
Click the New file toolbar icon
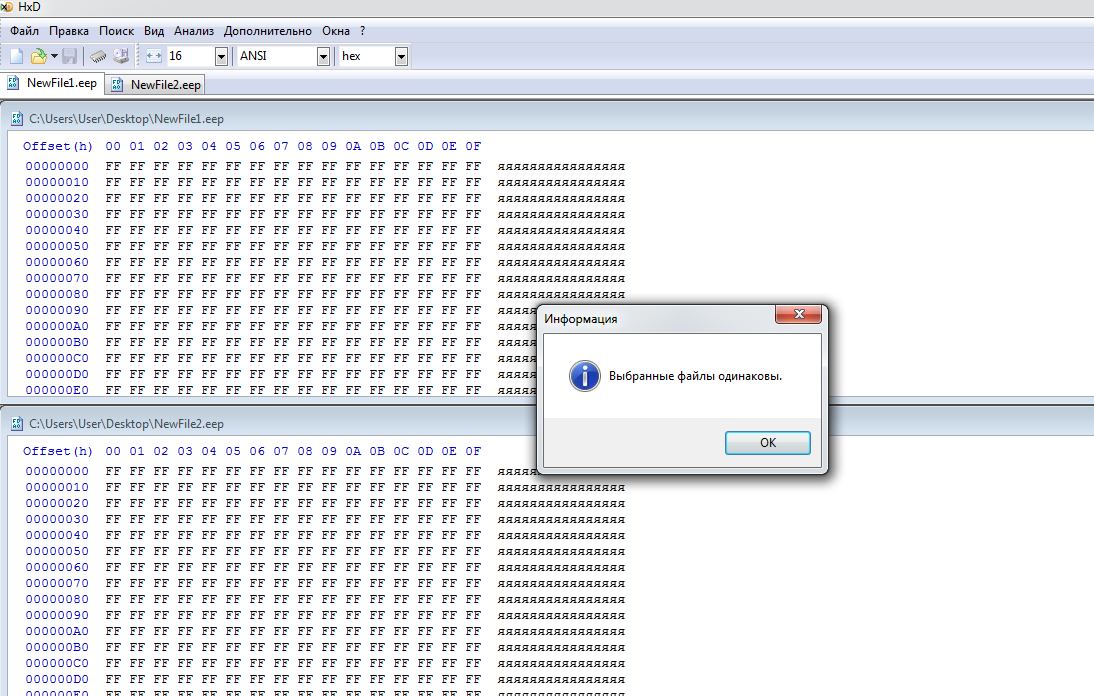click(16, 56)
